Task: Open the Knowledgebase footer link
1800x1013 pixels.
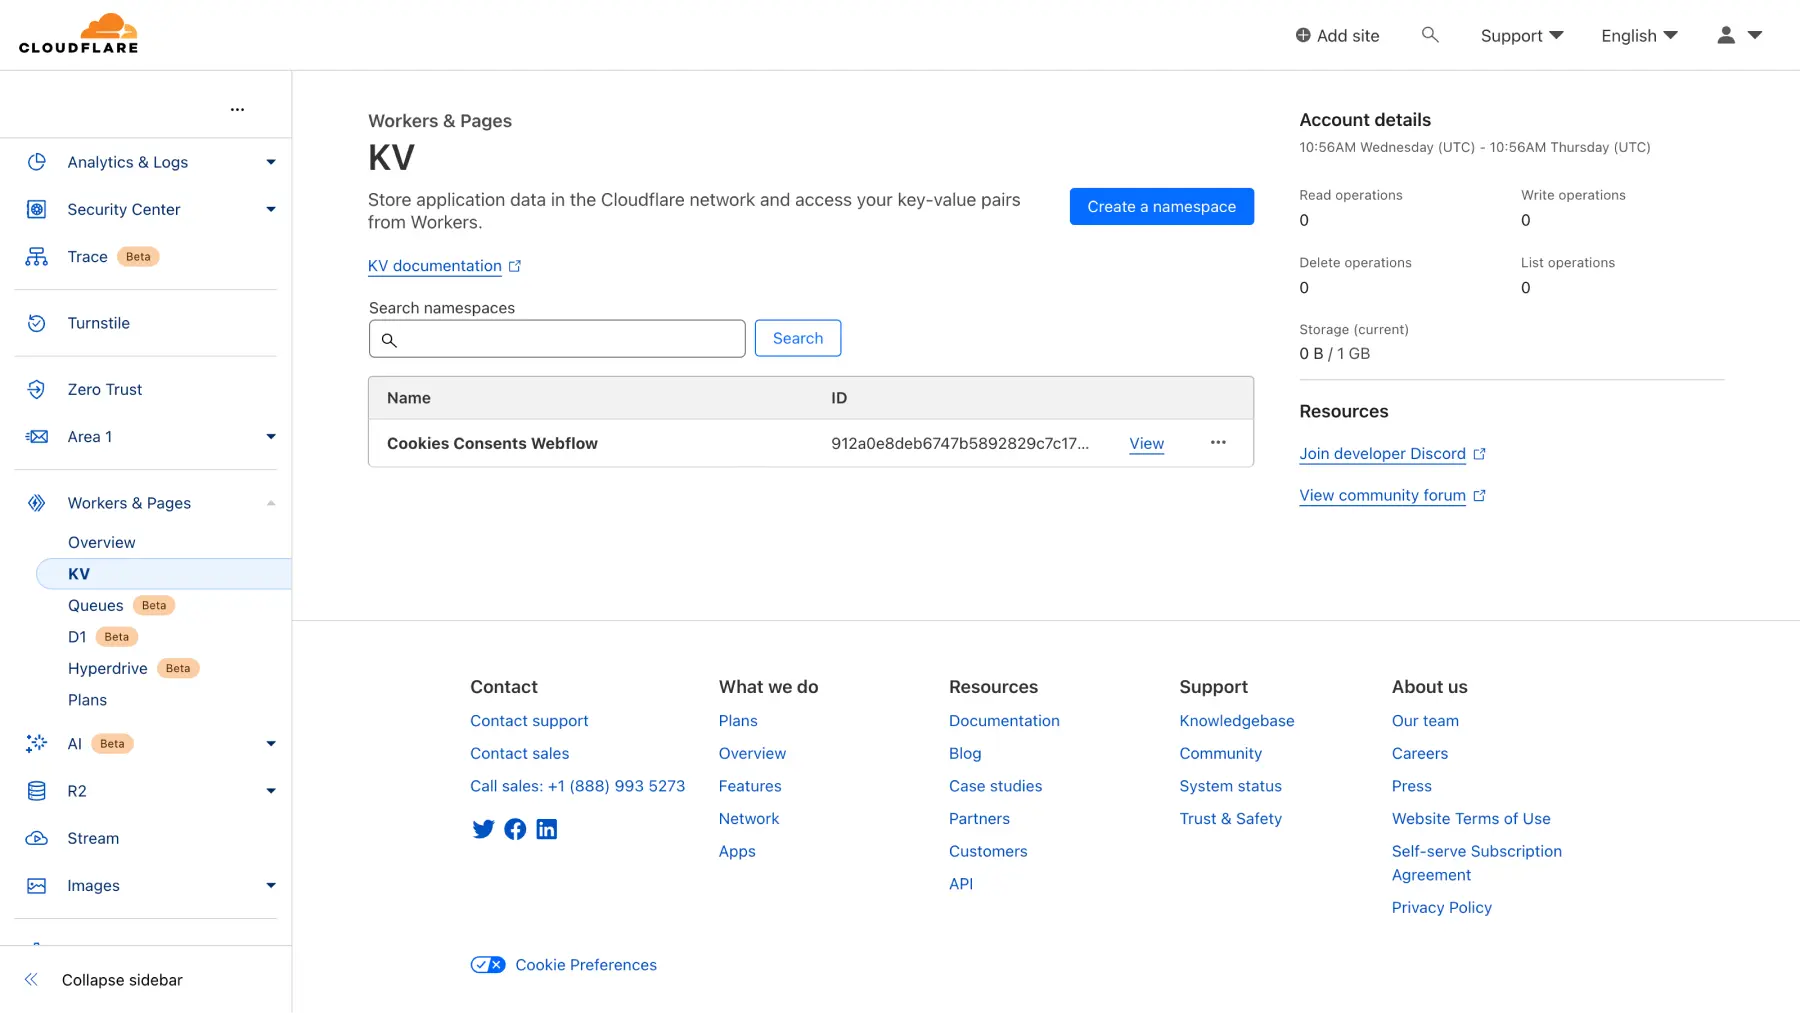Action: [1236, 721]
